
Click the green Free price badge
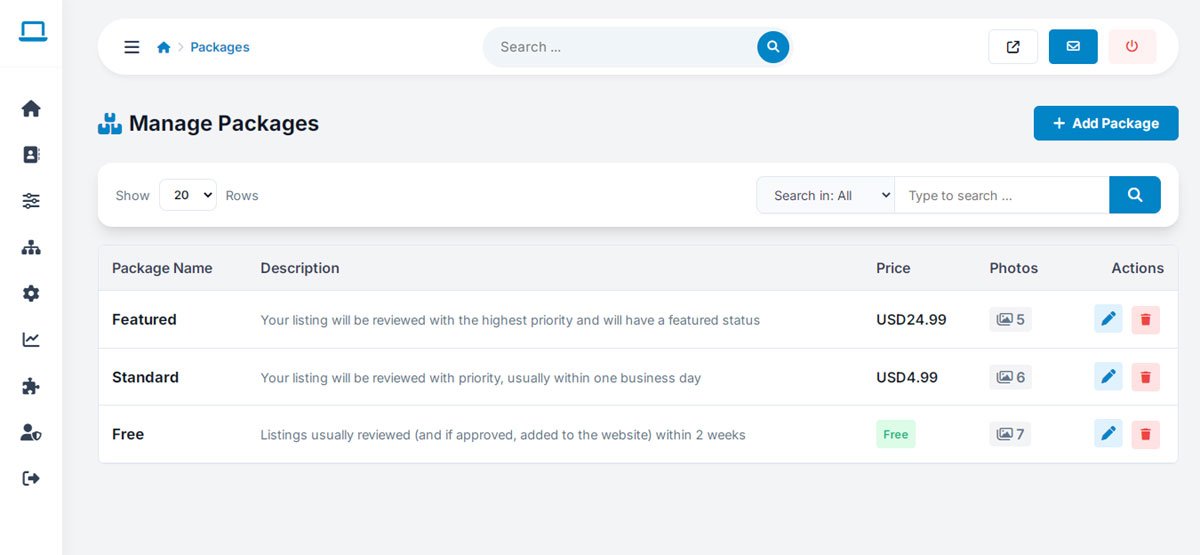point(896,434)
